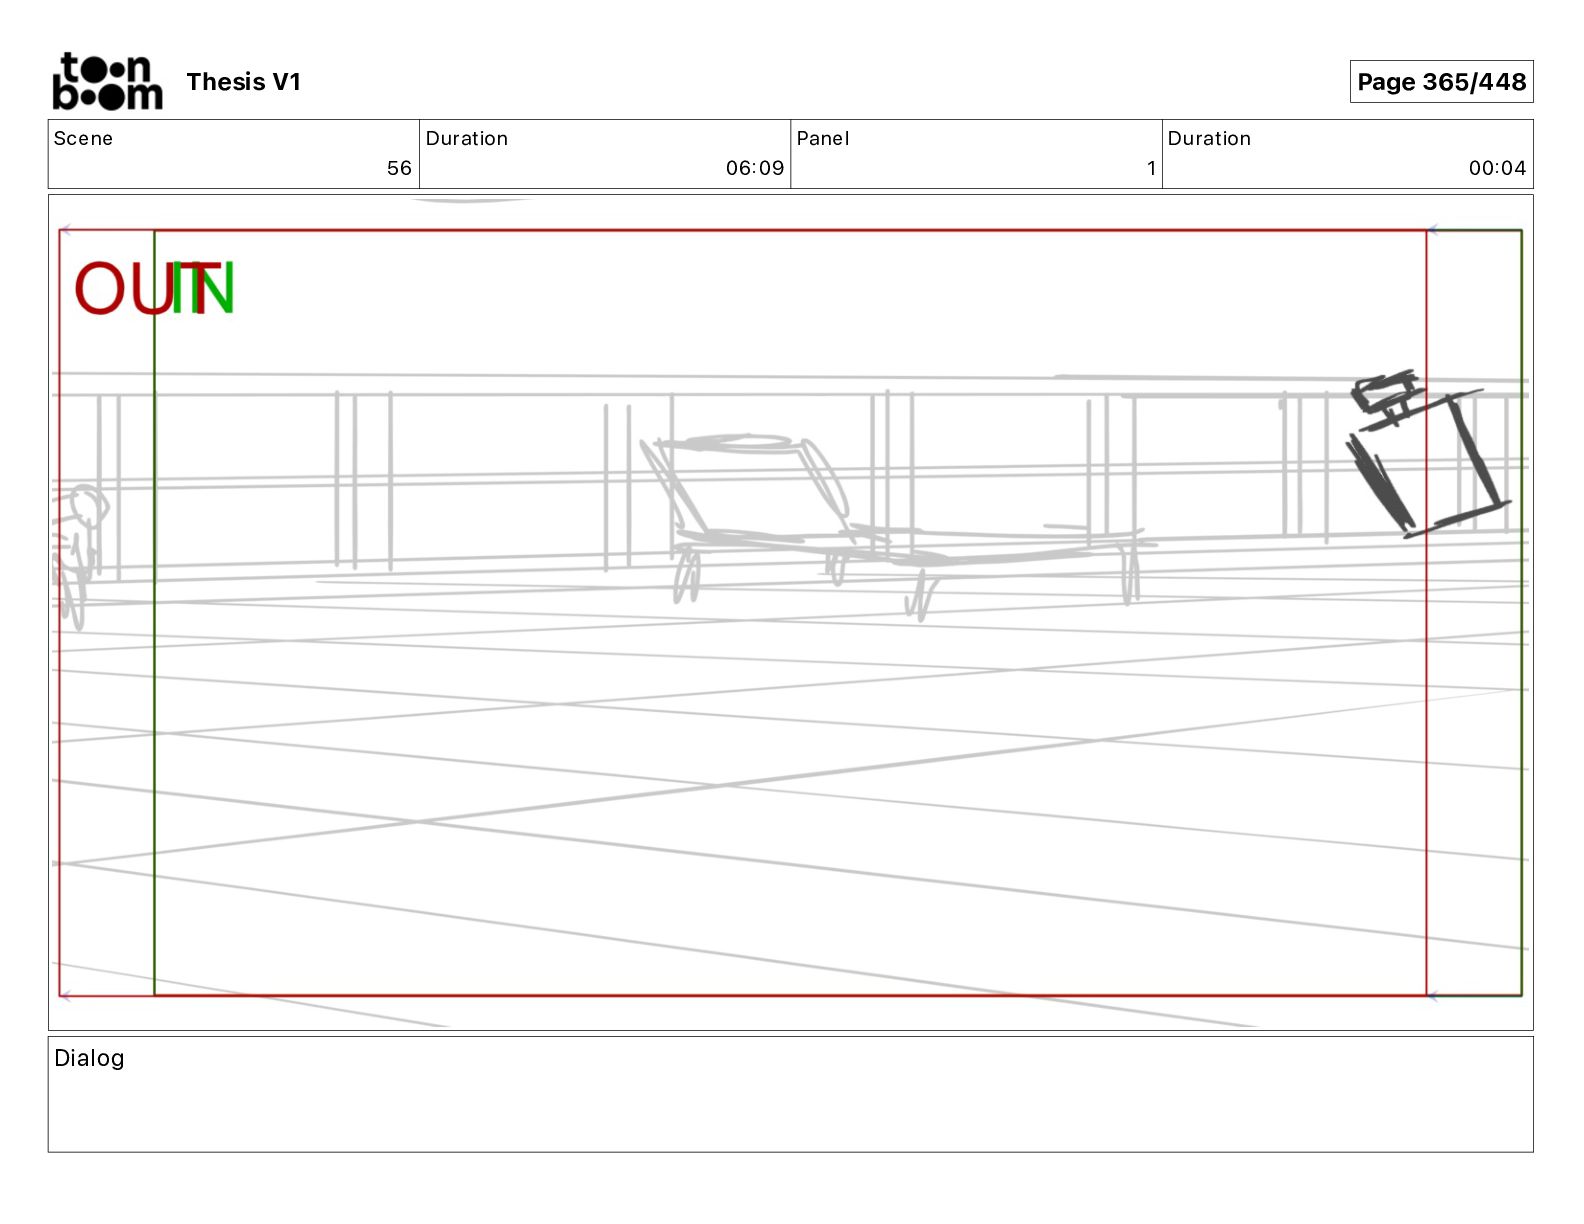Click the Panel label
The width and height of the screenshot is (1584, 1224).
click(823, 138)
